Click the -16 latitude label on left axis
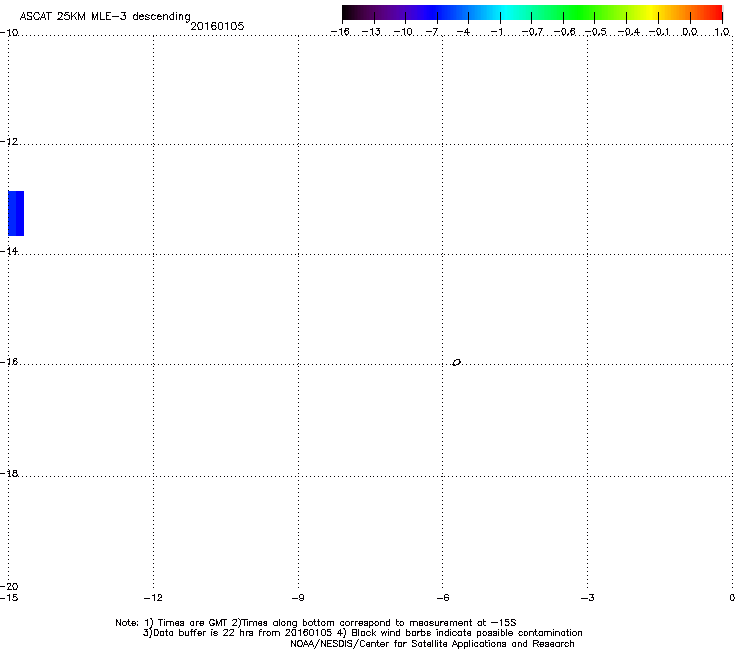The image size is (740, 650). point(9,362)
